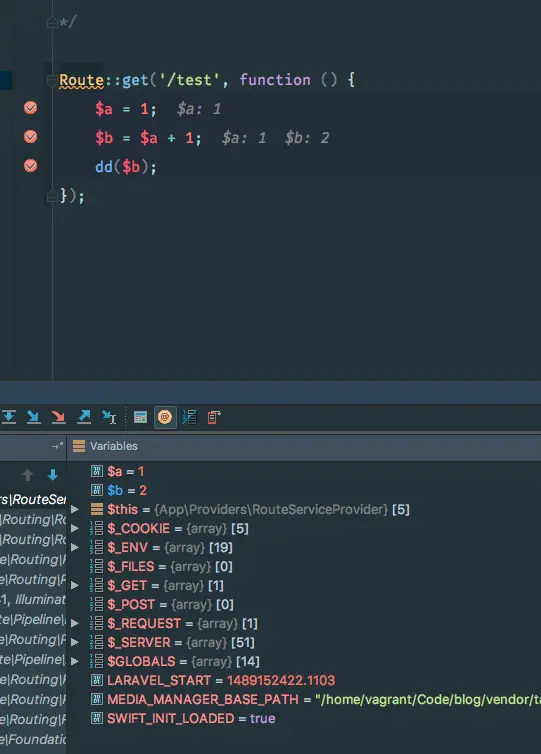Select the Variables panel header

[x=304, y=446]
